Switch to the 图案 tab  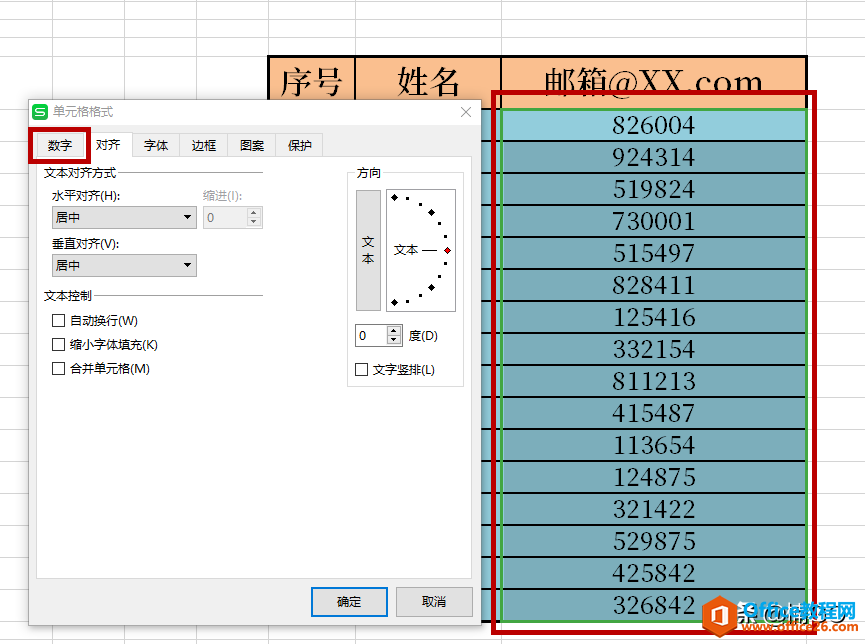coord(252,145)
